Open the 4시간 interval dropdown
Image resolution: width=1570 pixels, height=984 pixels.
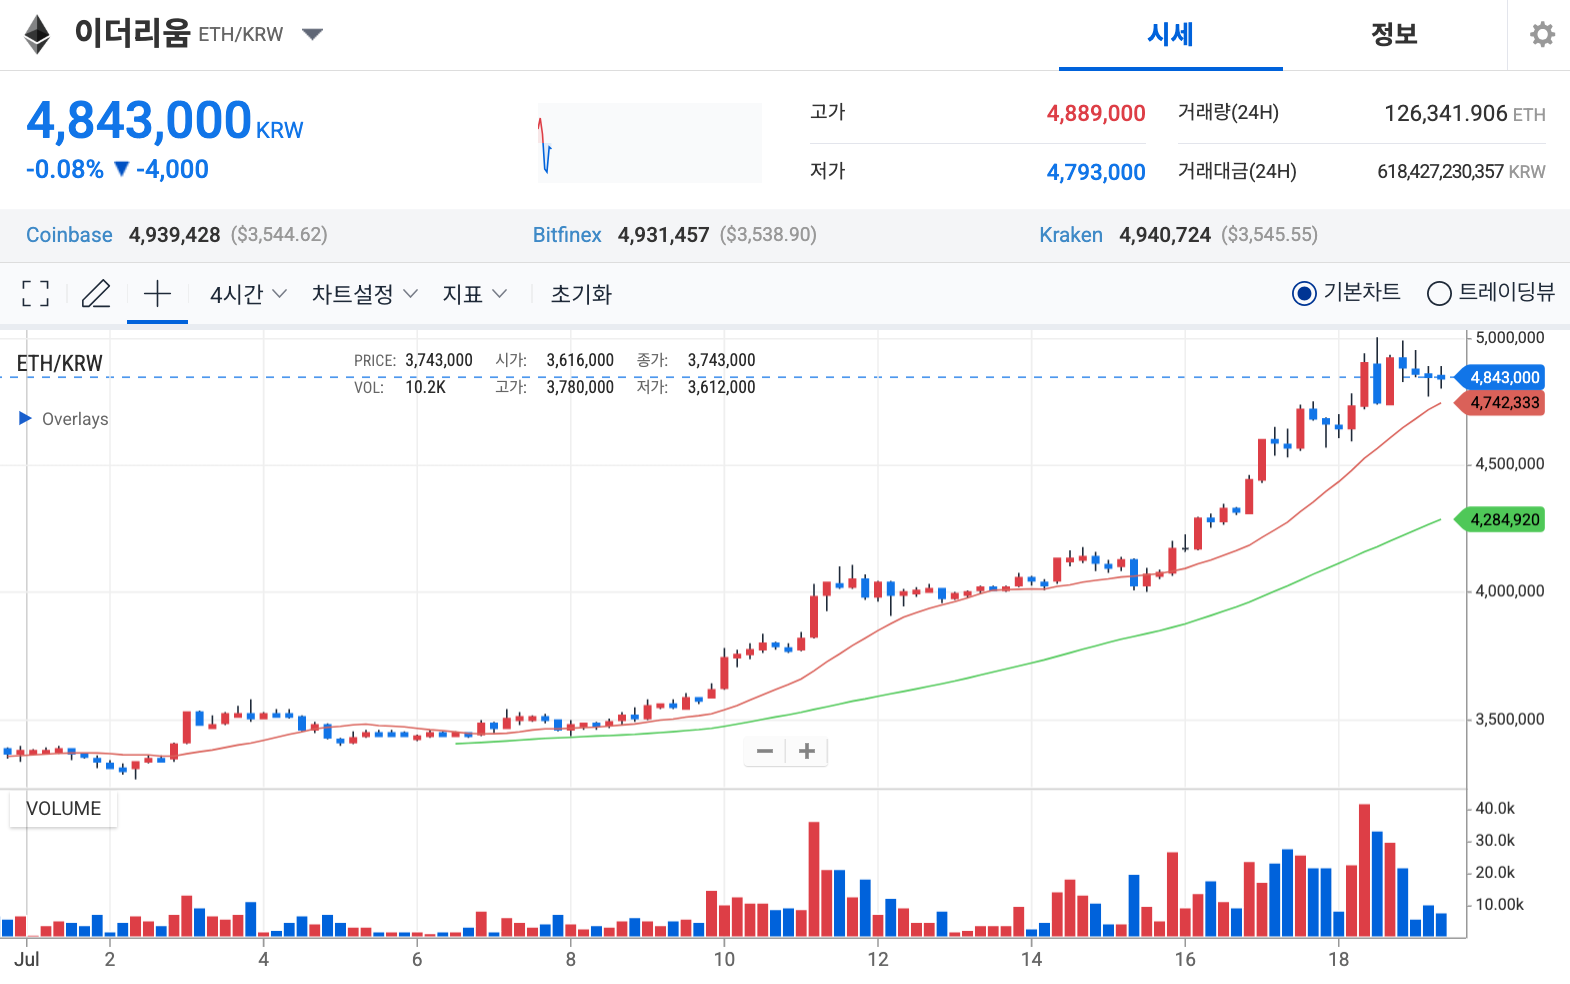point(248,294)
